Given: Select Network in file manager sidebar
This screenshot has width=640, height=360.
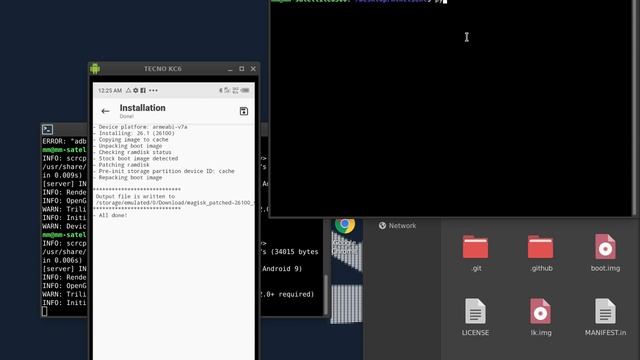Looking at the screenshot, I should [x=397, y=226].
